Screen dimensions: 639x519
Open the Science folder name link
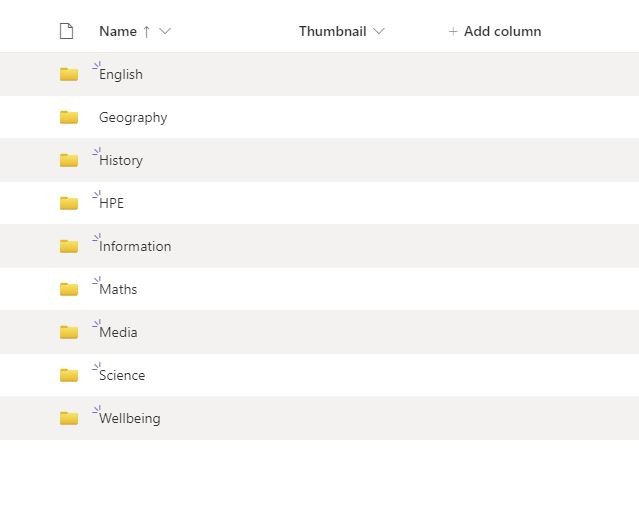[x=122, y=375]
